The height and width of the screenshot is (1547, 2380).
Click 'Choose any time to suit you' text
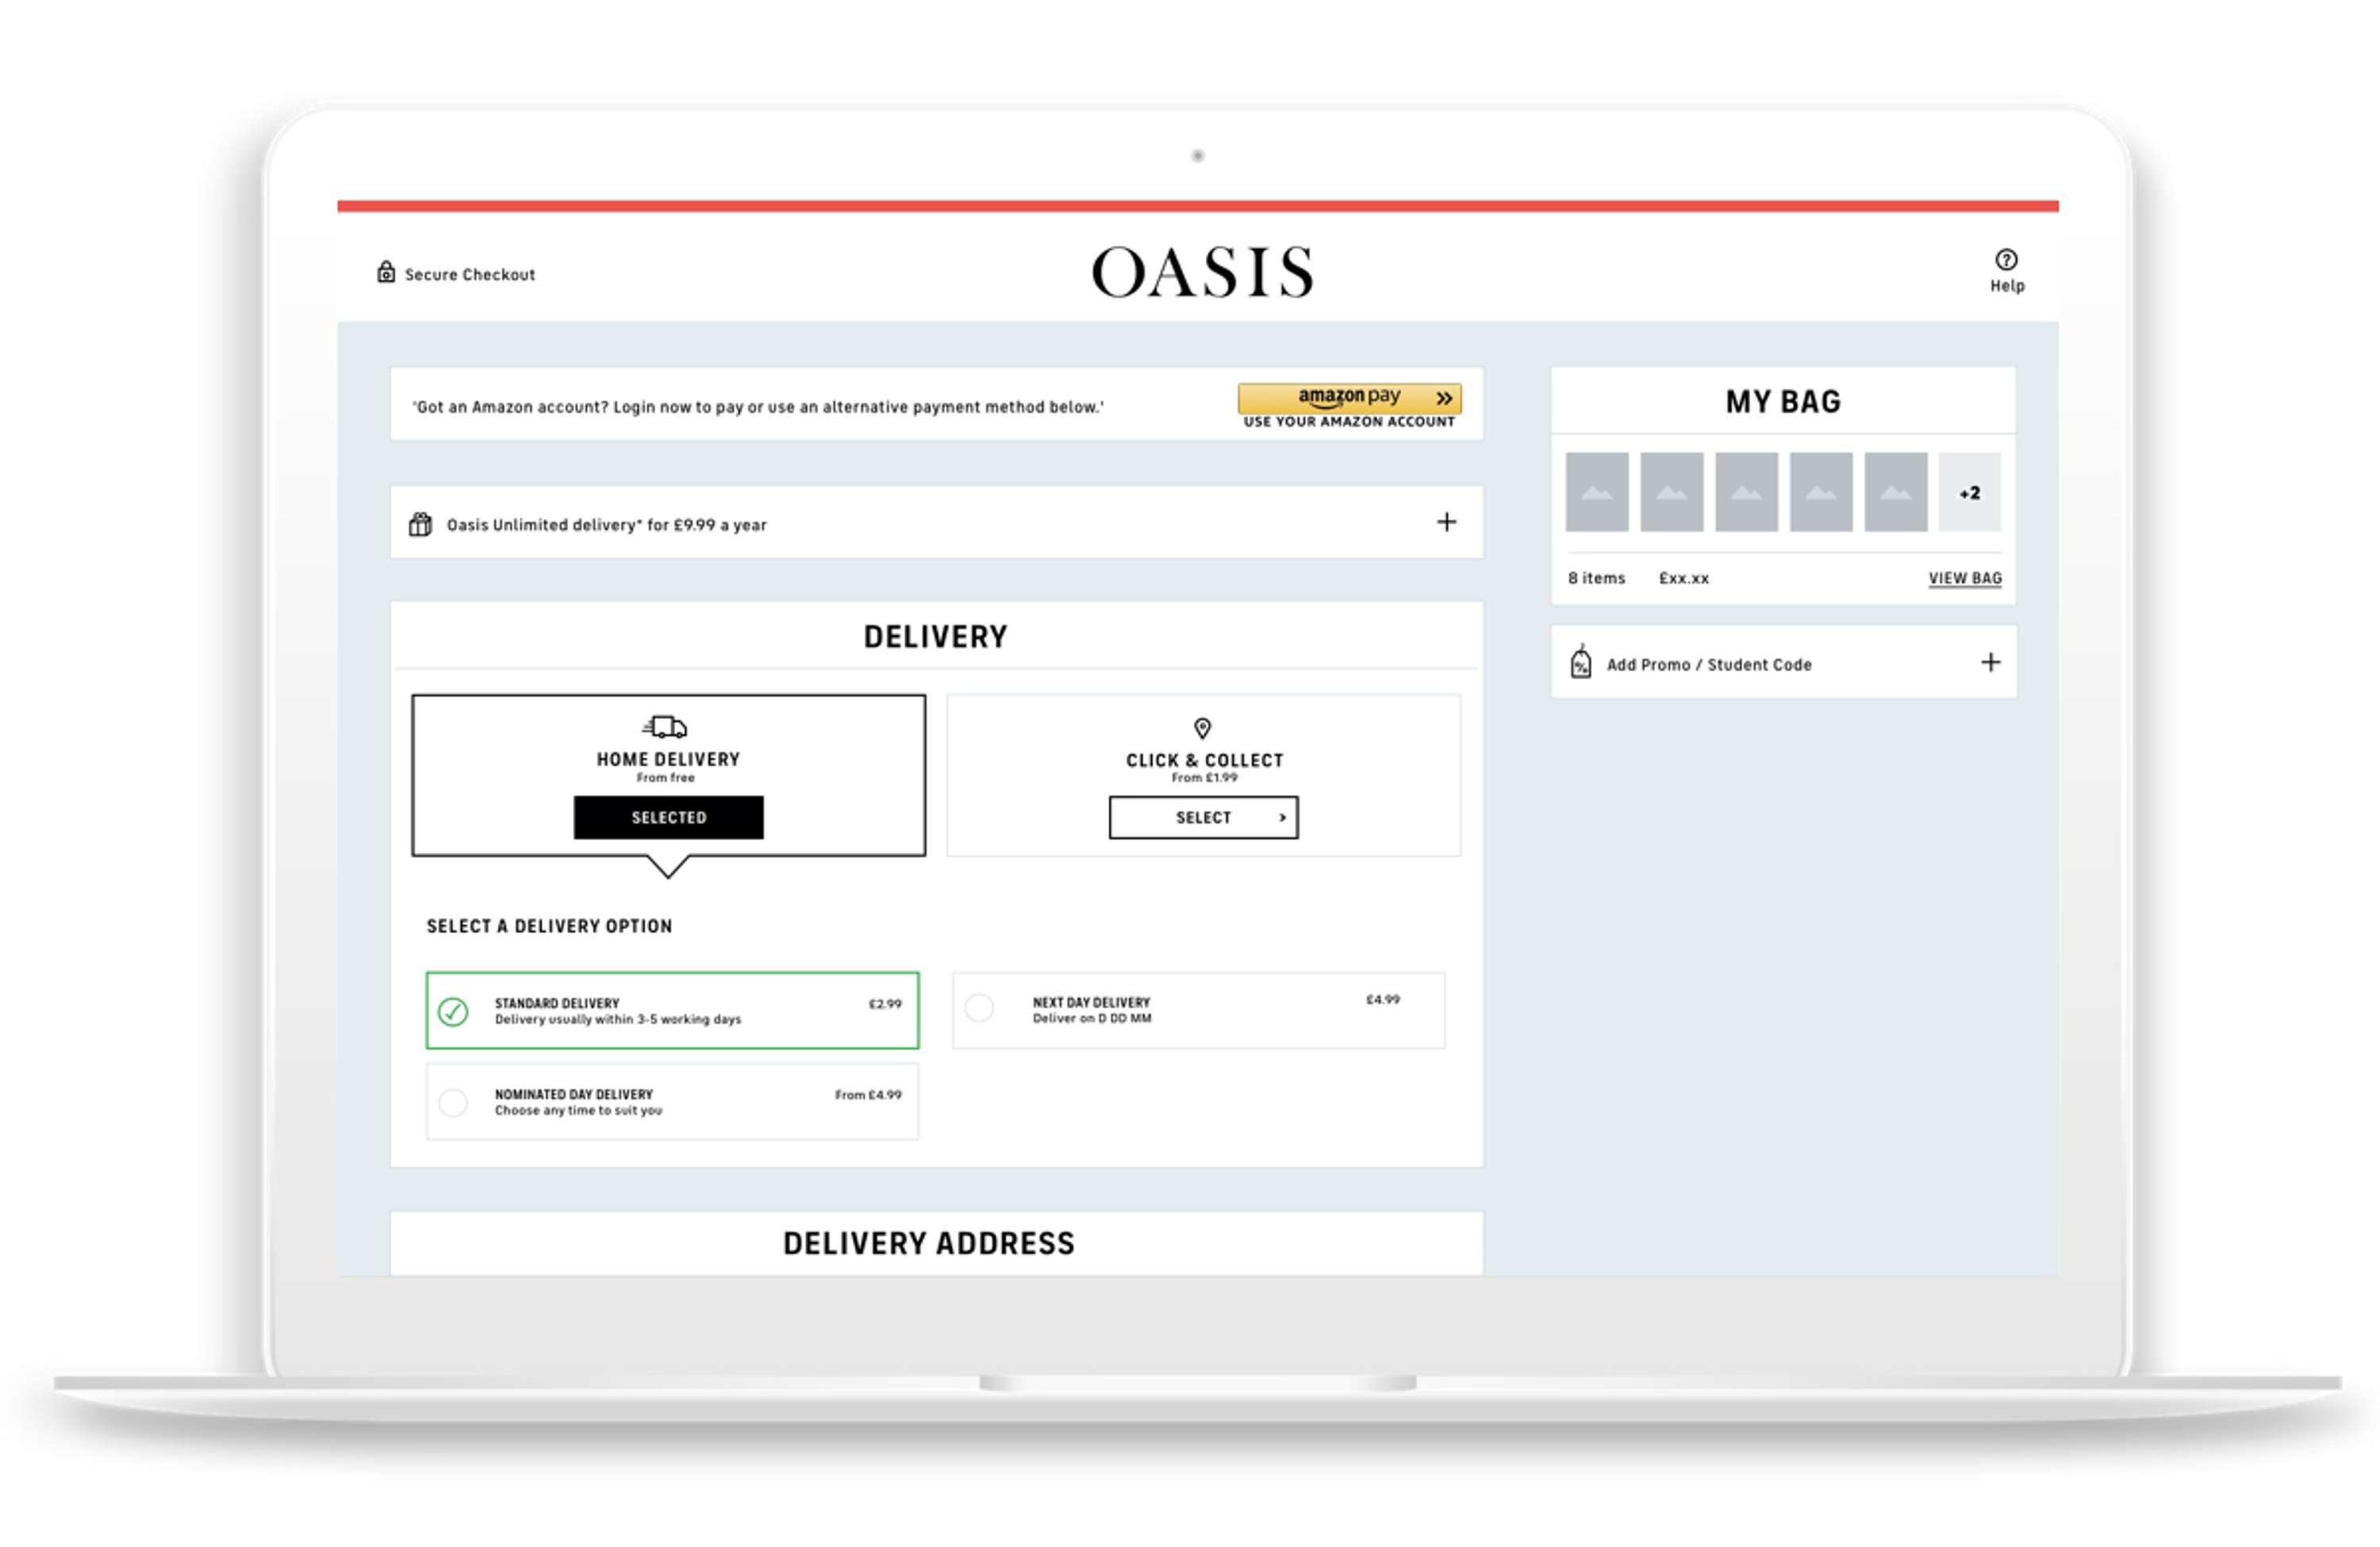click(x=578, y=1110)
